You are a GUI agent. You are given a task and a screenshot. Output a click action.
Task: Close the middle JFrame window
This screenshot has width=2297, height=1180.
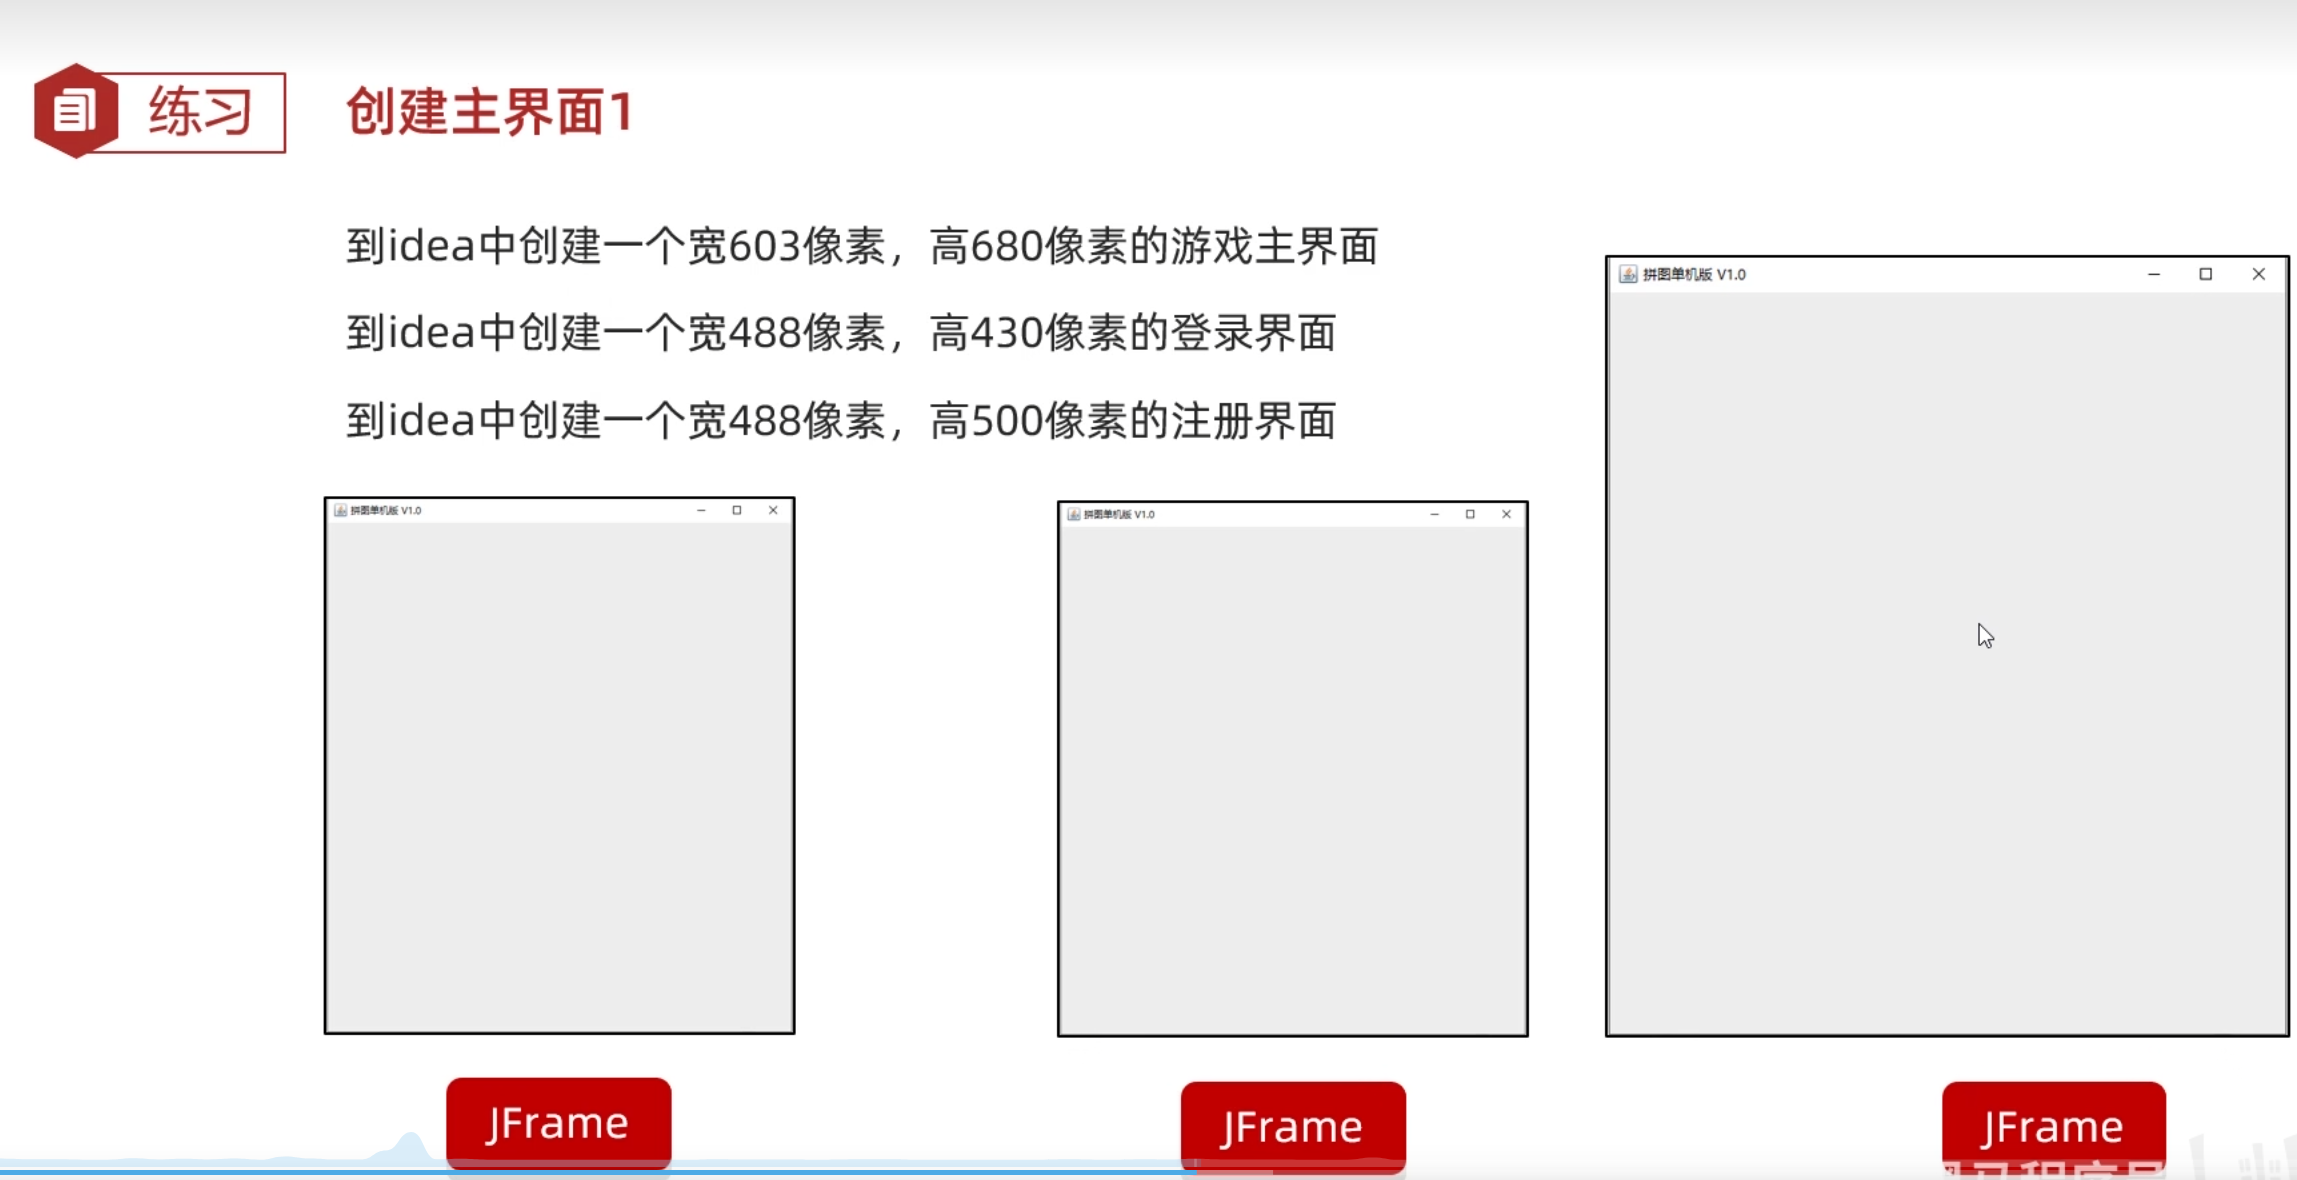(x=1506, y=514)
